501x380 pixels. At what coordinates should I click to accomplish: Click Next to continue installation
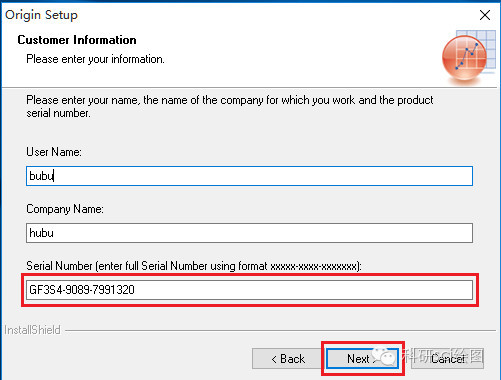(362, 359)
